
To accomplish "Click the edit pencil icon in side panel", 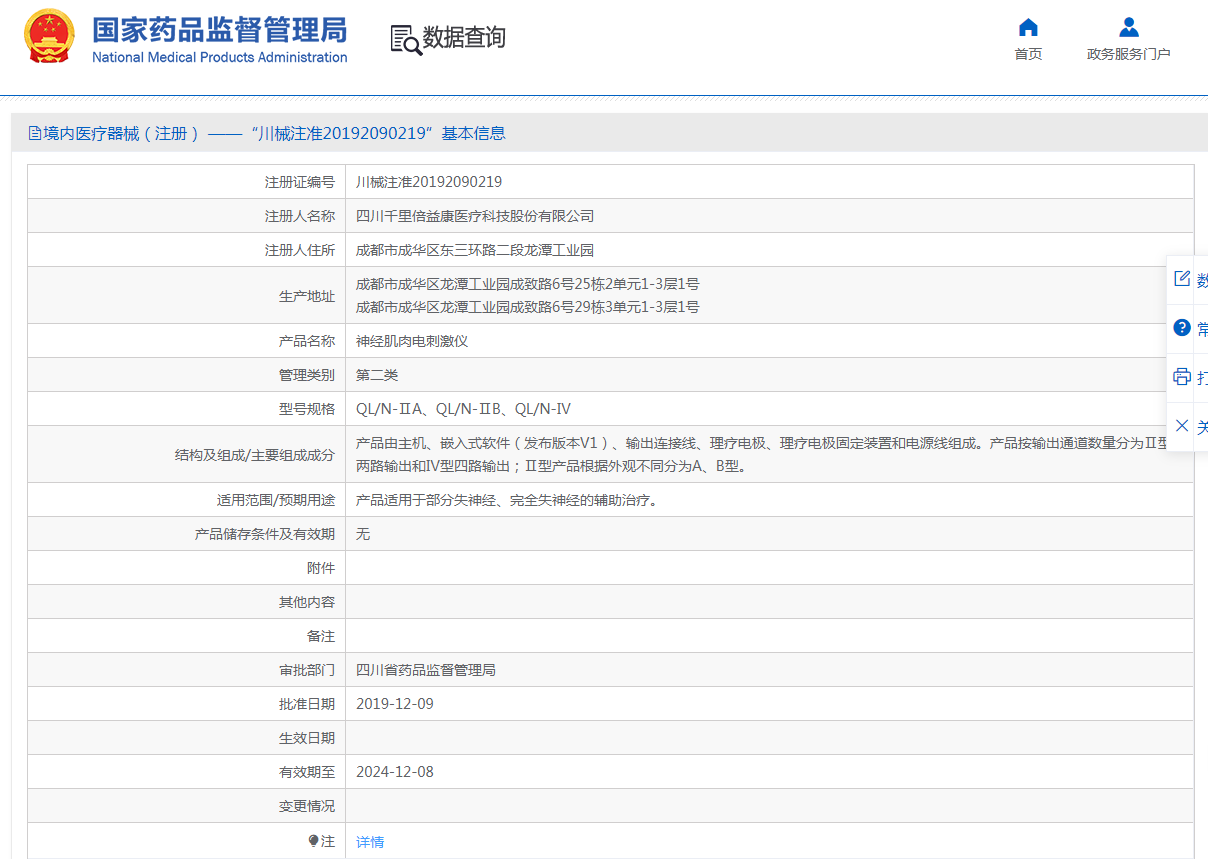I will point(1182,279).
